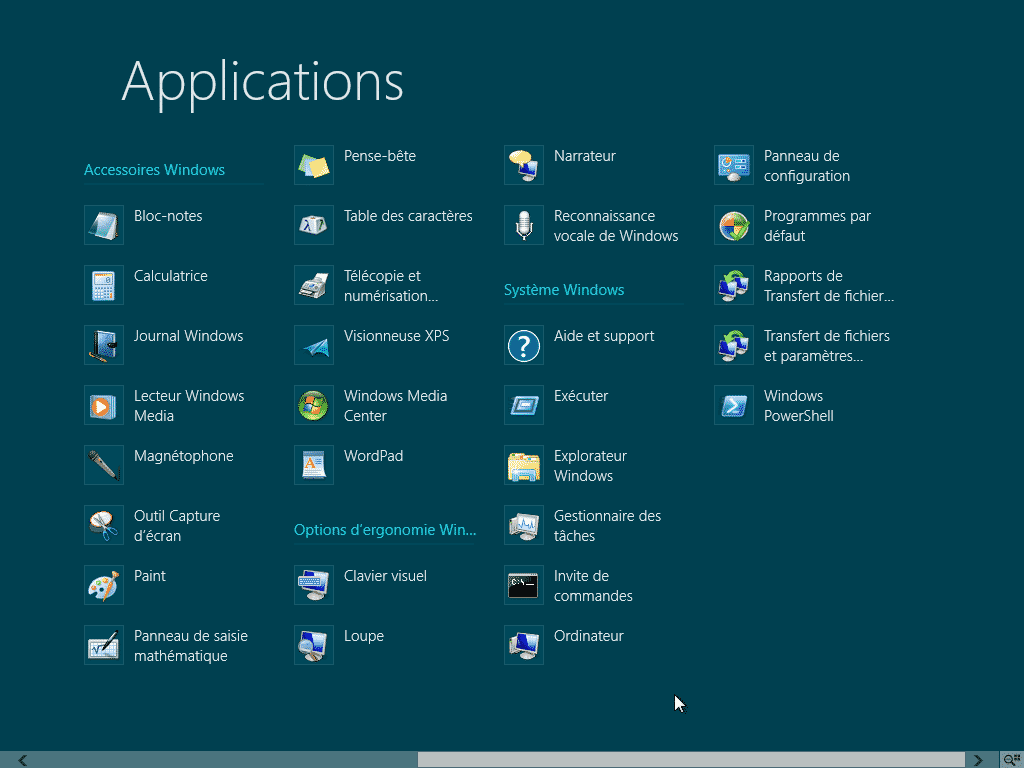Click the "Magnétophone" label text
This screenshot has height=768, width=1024.
tap(184, 456)
